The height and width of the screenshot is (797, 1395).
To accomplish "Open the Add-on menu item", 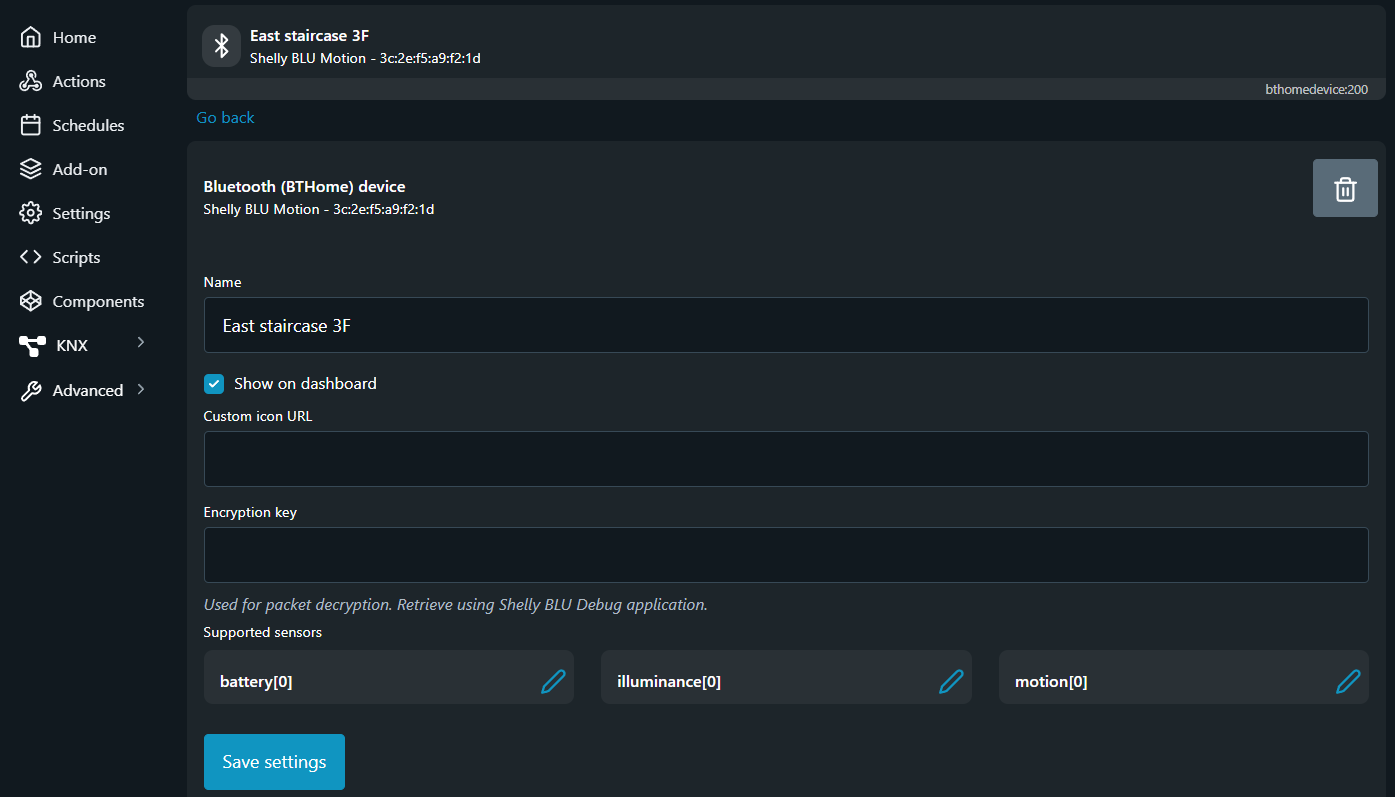I will click(x=79, y=170).
